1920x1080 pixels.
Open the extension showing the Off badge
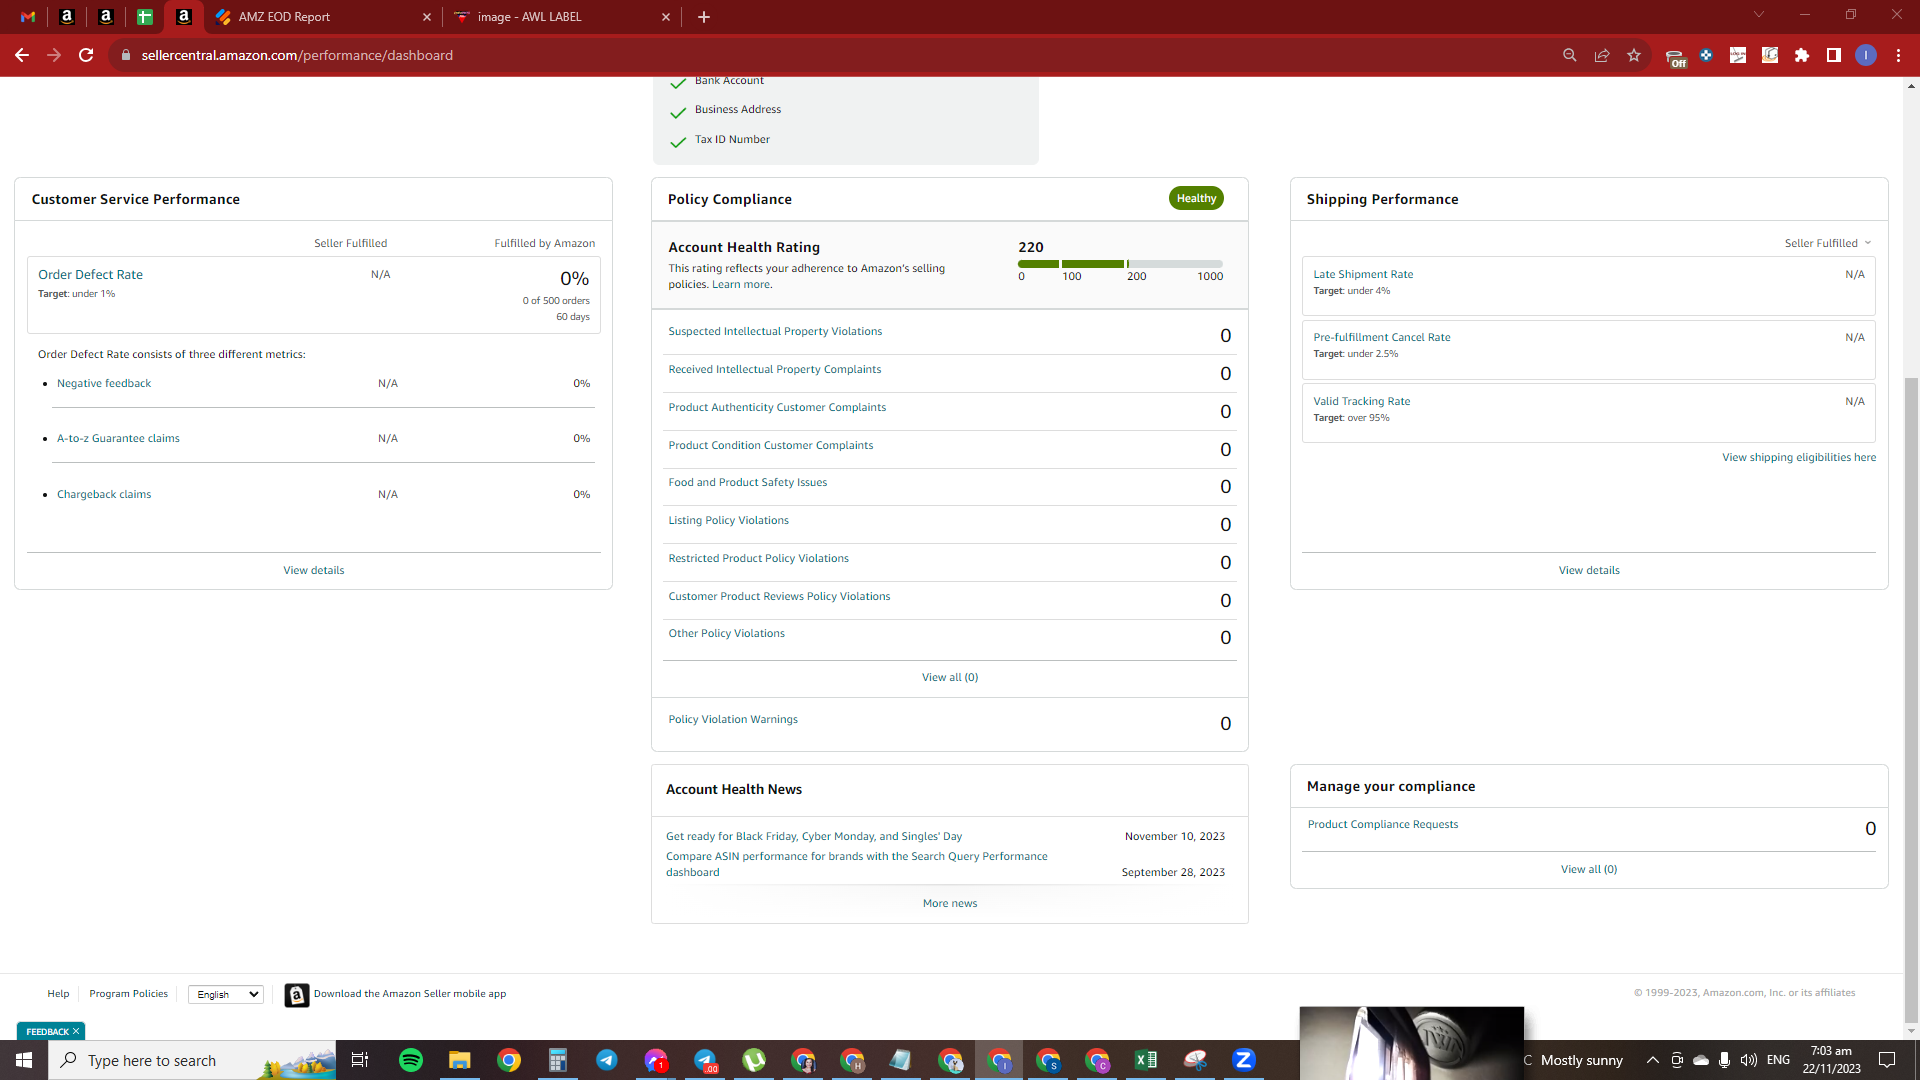pyautogui.click(x=1675, y=57)
